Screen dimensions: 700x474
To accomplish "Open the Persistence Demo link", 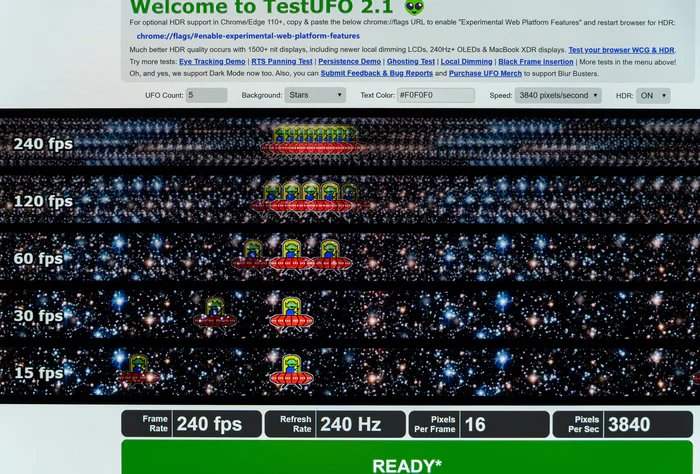I will (350, 62).
